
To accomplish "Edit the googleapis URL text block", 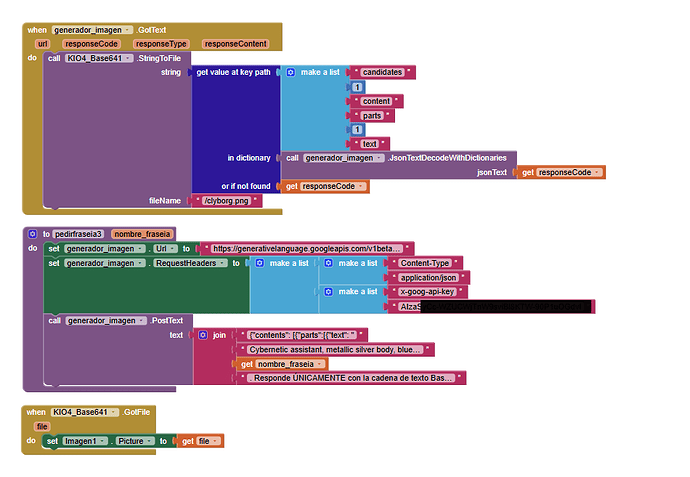I will coord(306,248).
